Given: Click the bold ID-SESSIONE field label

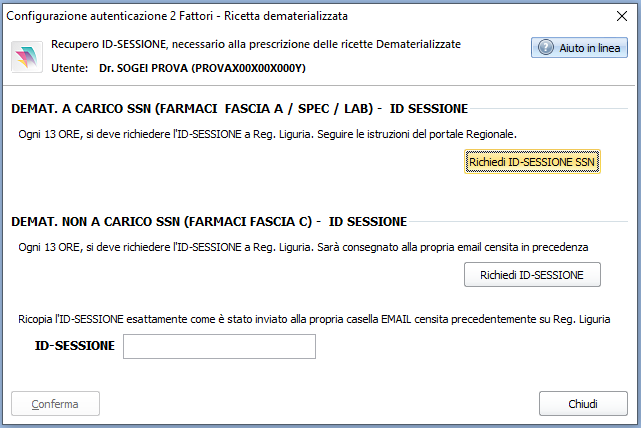Looking at the screenshot, I should (75, 346).
